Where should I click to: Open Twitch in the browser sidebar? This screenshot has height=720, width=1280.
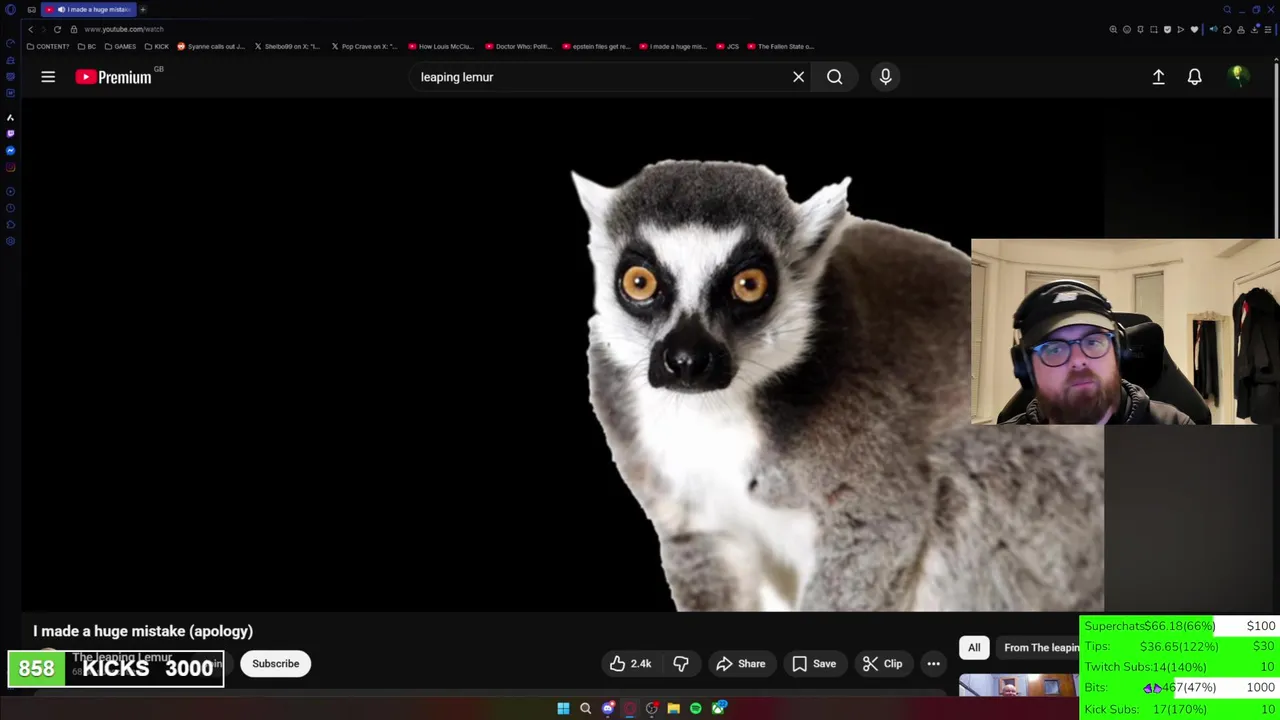(x=10, y=133)
